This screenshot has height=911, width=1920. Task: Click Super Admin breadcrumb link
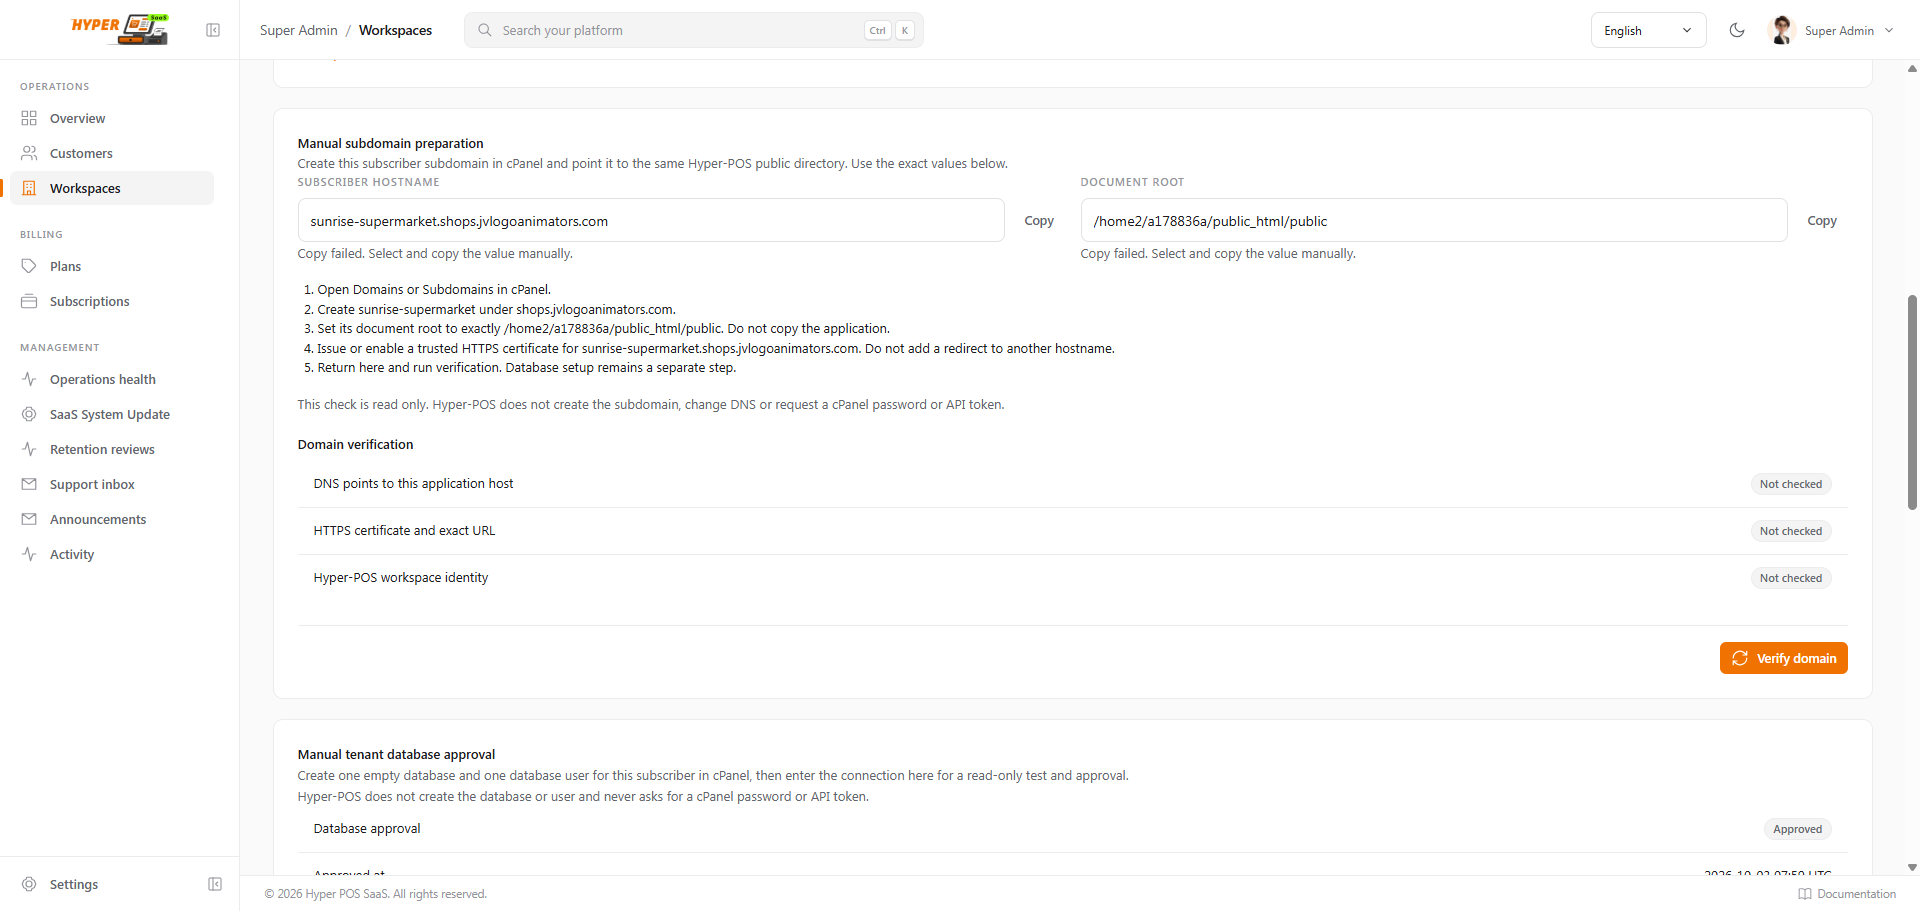click(299, 30)
